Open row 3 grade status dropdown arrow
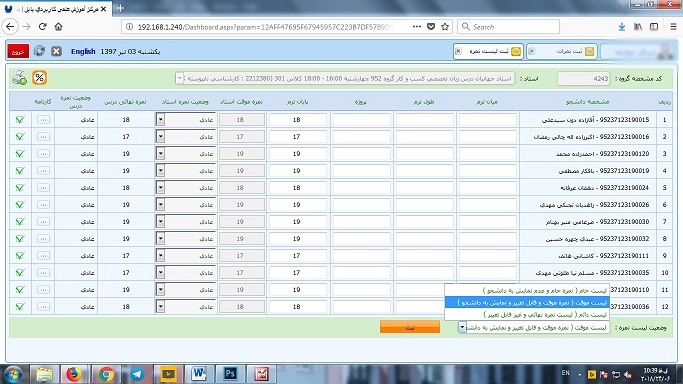 point(161,154)
